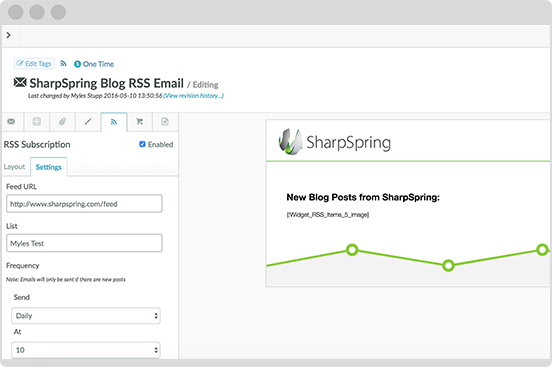Open the Send frequency dropdown set to Daily
552x368 pixels.
(x=86, y=316)
